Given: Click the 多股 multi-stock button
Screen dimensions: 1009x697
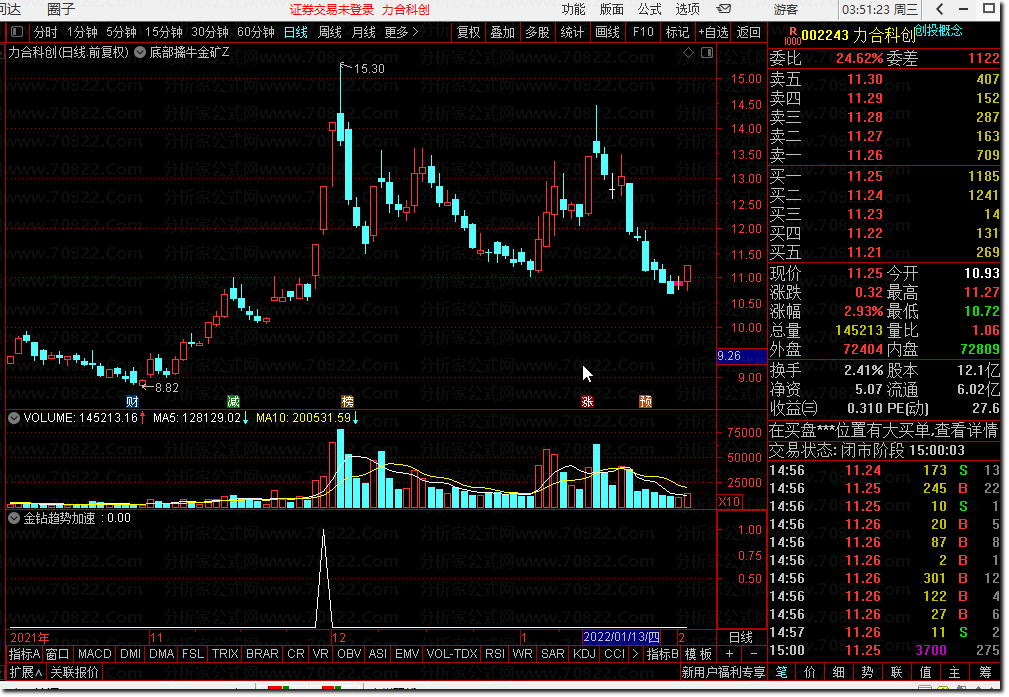Looking at the screenshot, I should tap(537, 32).
